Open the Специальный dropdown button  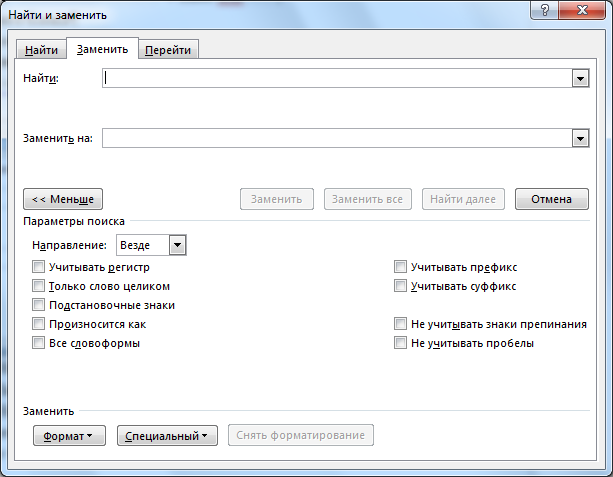pos(167,436)
